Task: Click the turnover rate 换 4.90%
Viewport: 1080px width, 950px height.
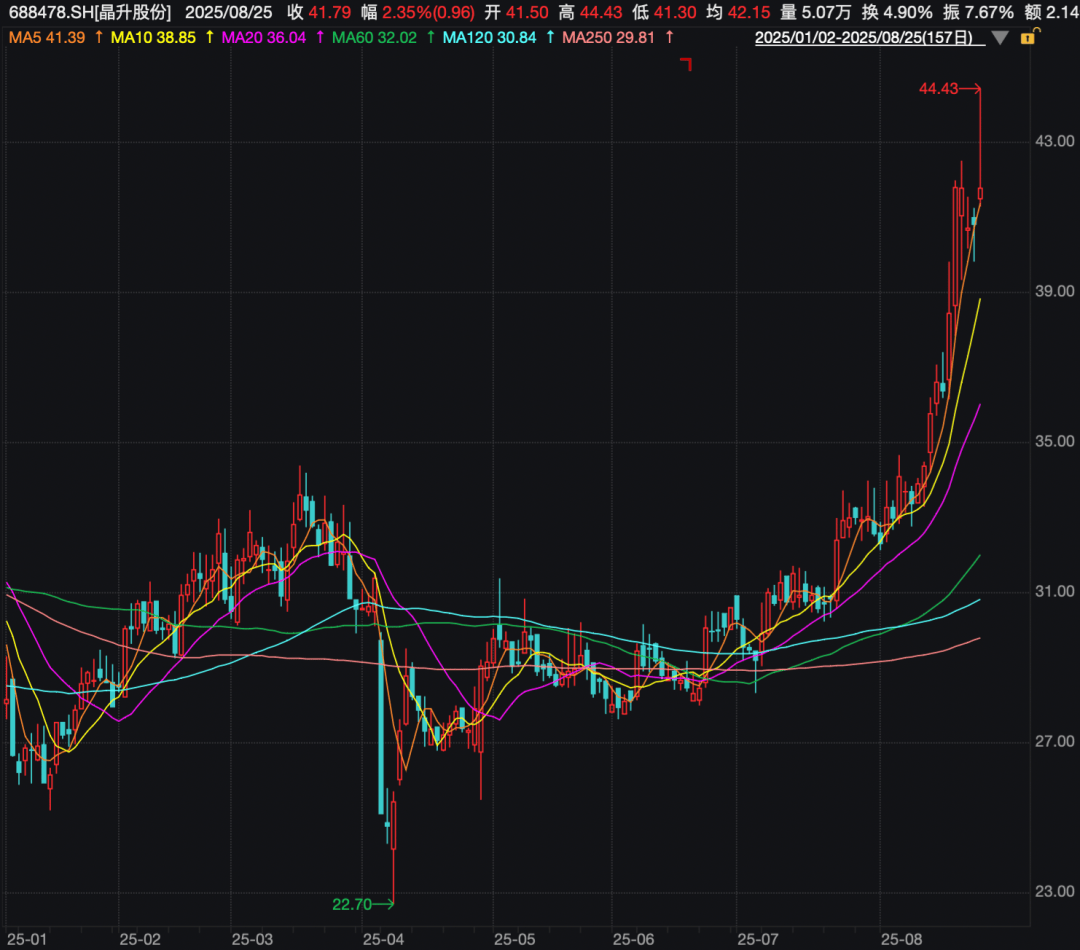Action: click(897, 12)
